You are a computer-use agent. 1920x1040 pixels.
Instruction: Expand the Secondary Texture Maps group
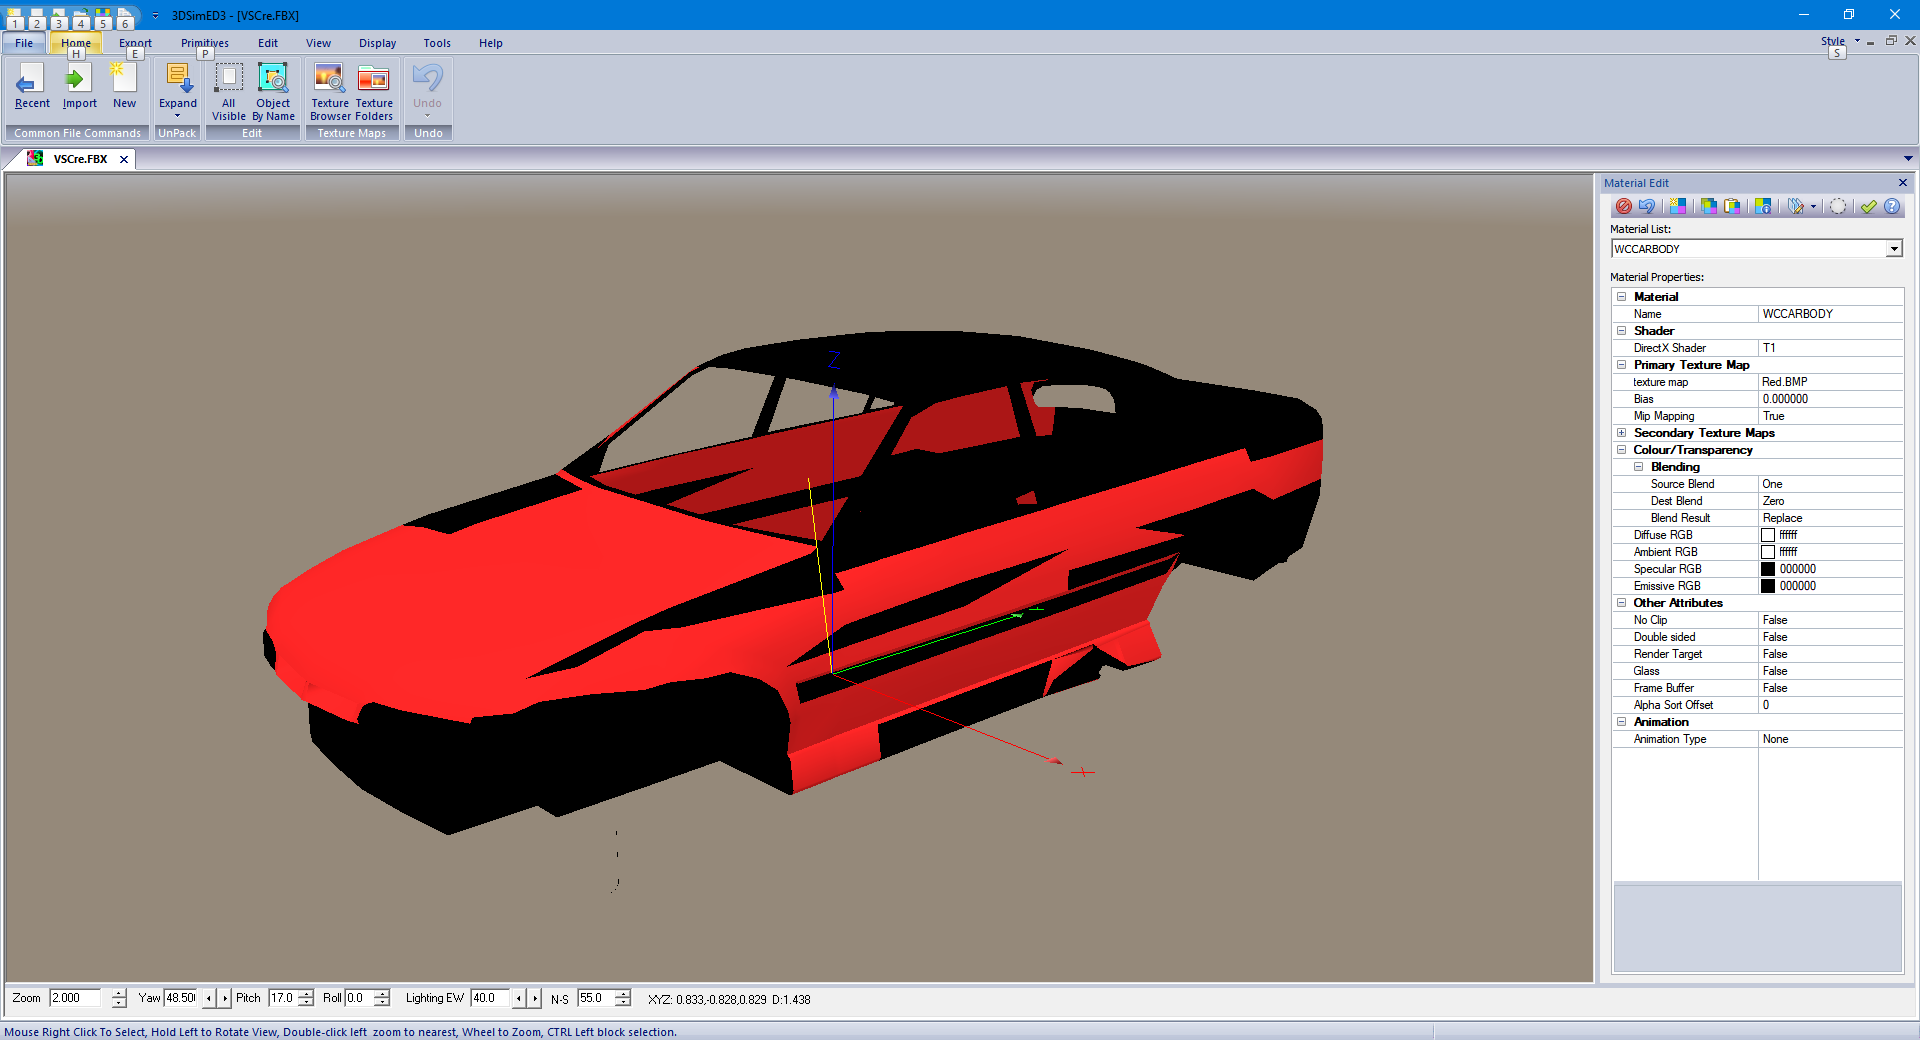point(1621,433)
